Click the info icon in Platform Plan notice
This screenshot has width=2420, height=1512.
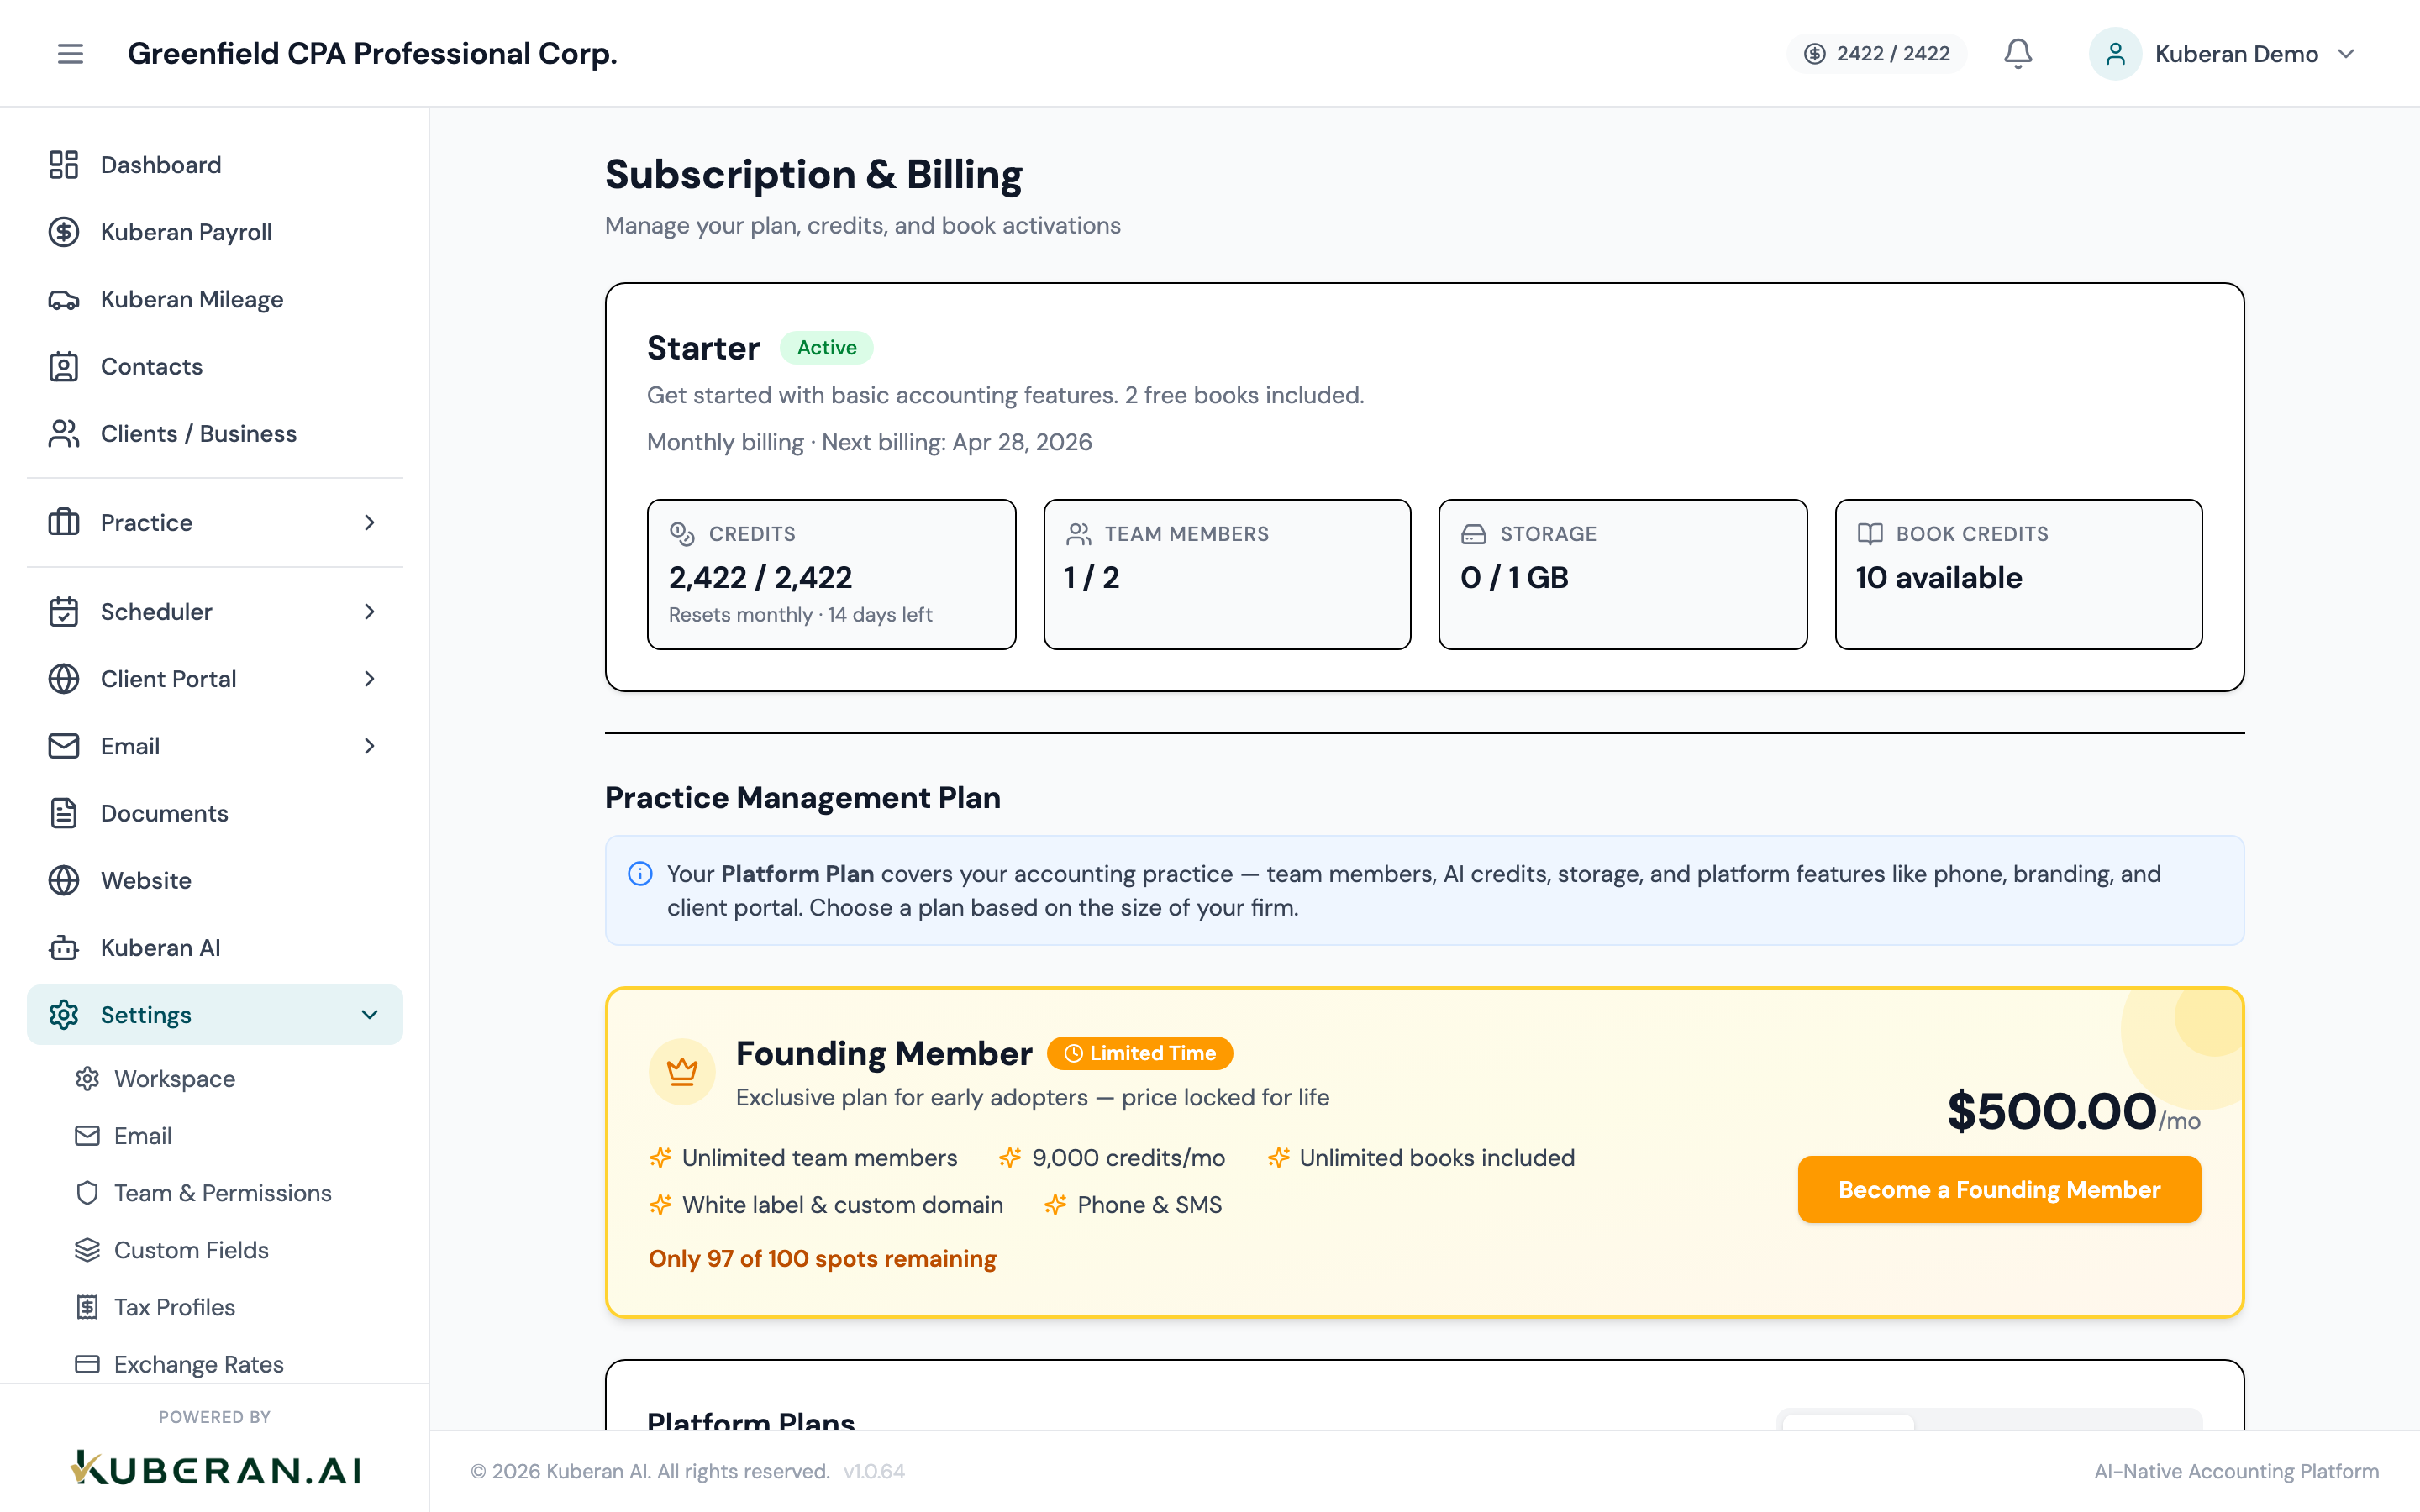(640, 874)
